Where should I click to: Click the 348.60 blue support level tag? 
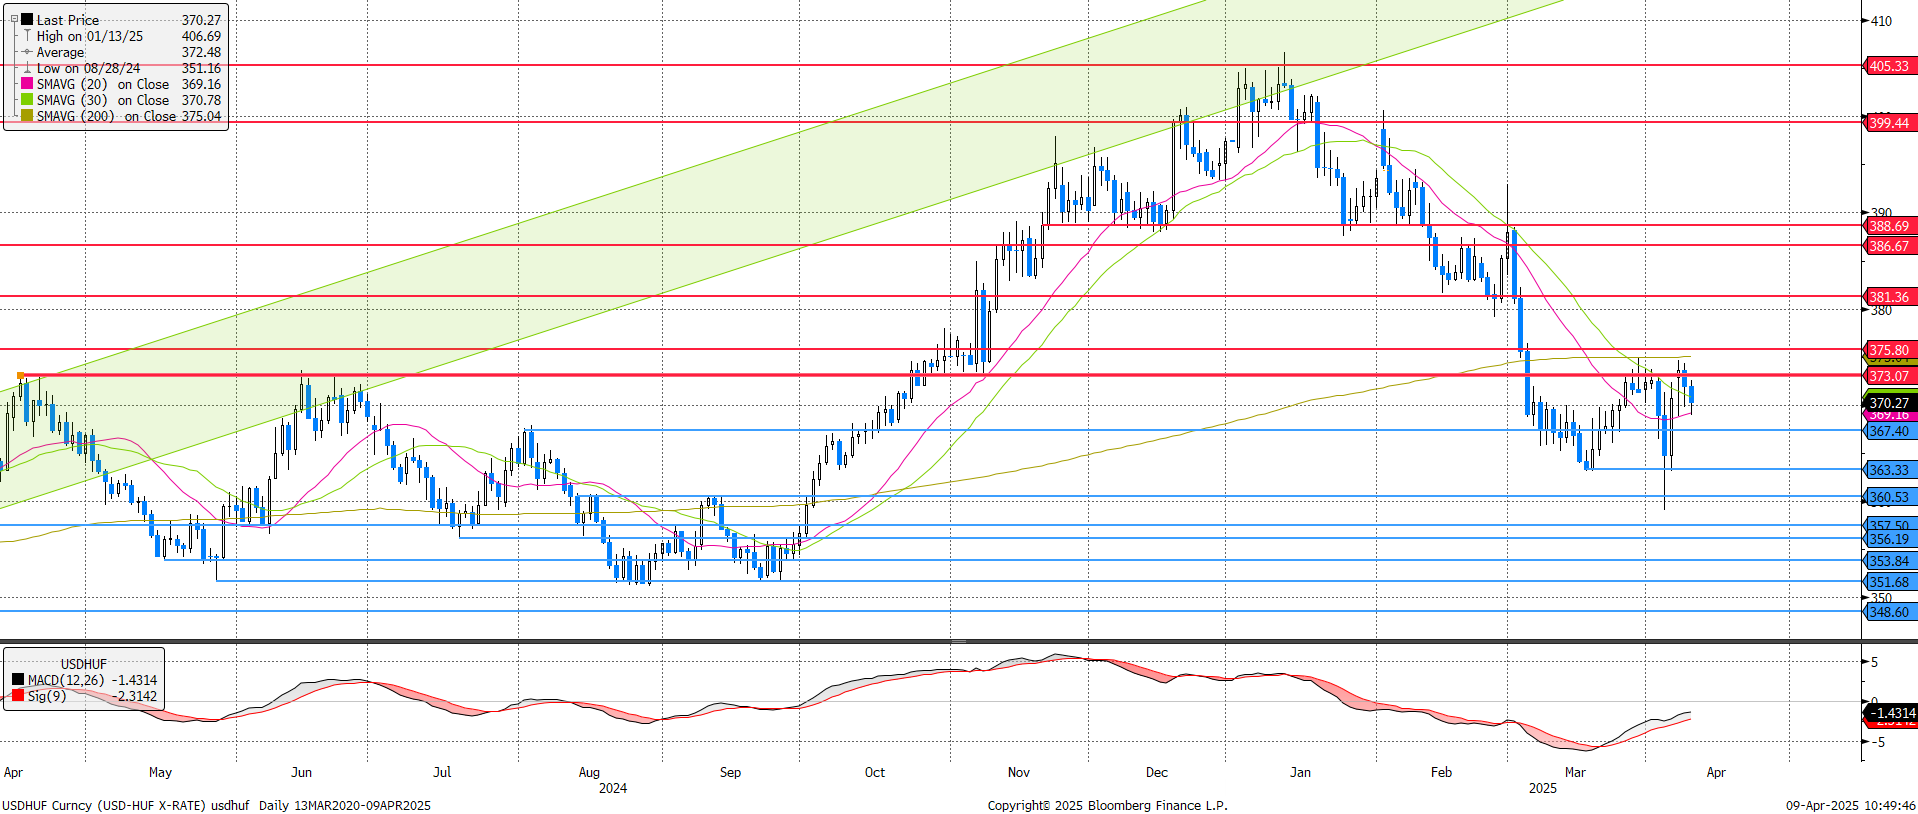click(x=1889, y=612)
